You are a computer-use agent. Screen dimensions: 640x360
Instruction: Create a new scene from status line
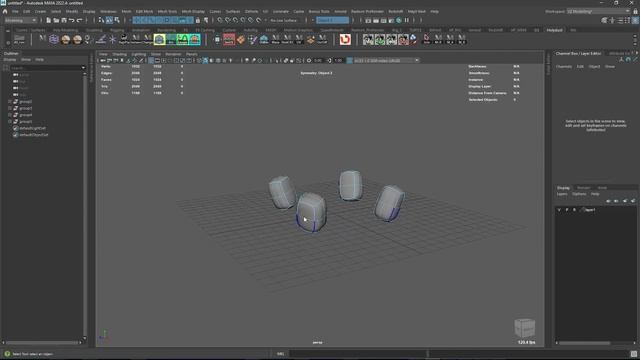[48, 20]
